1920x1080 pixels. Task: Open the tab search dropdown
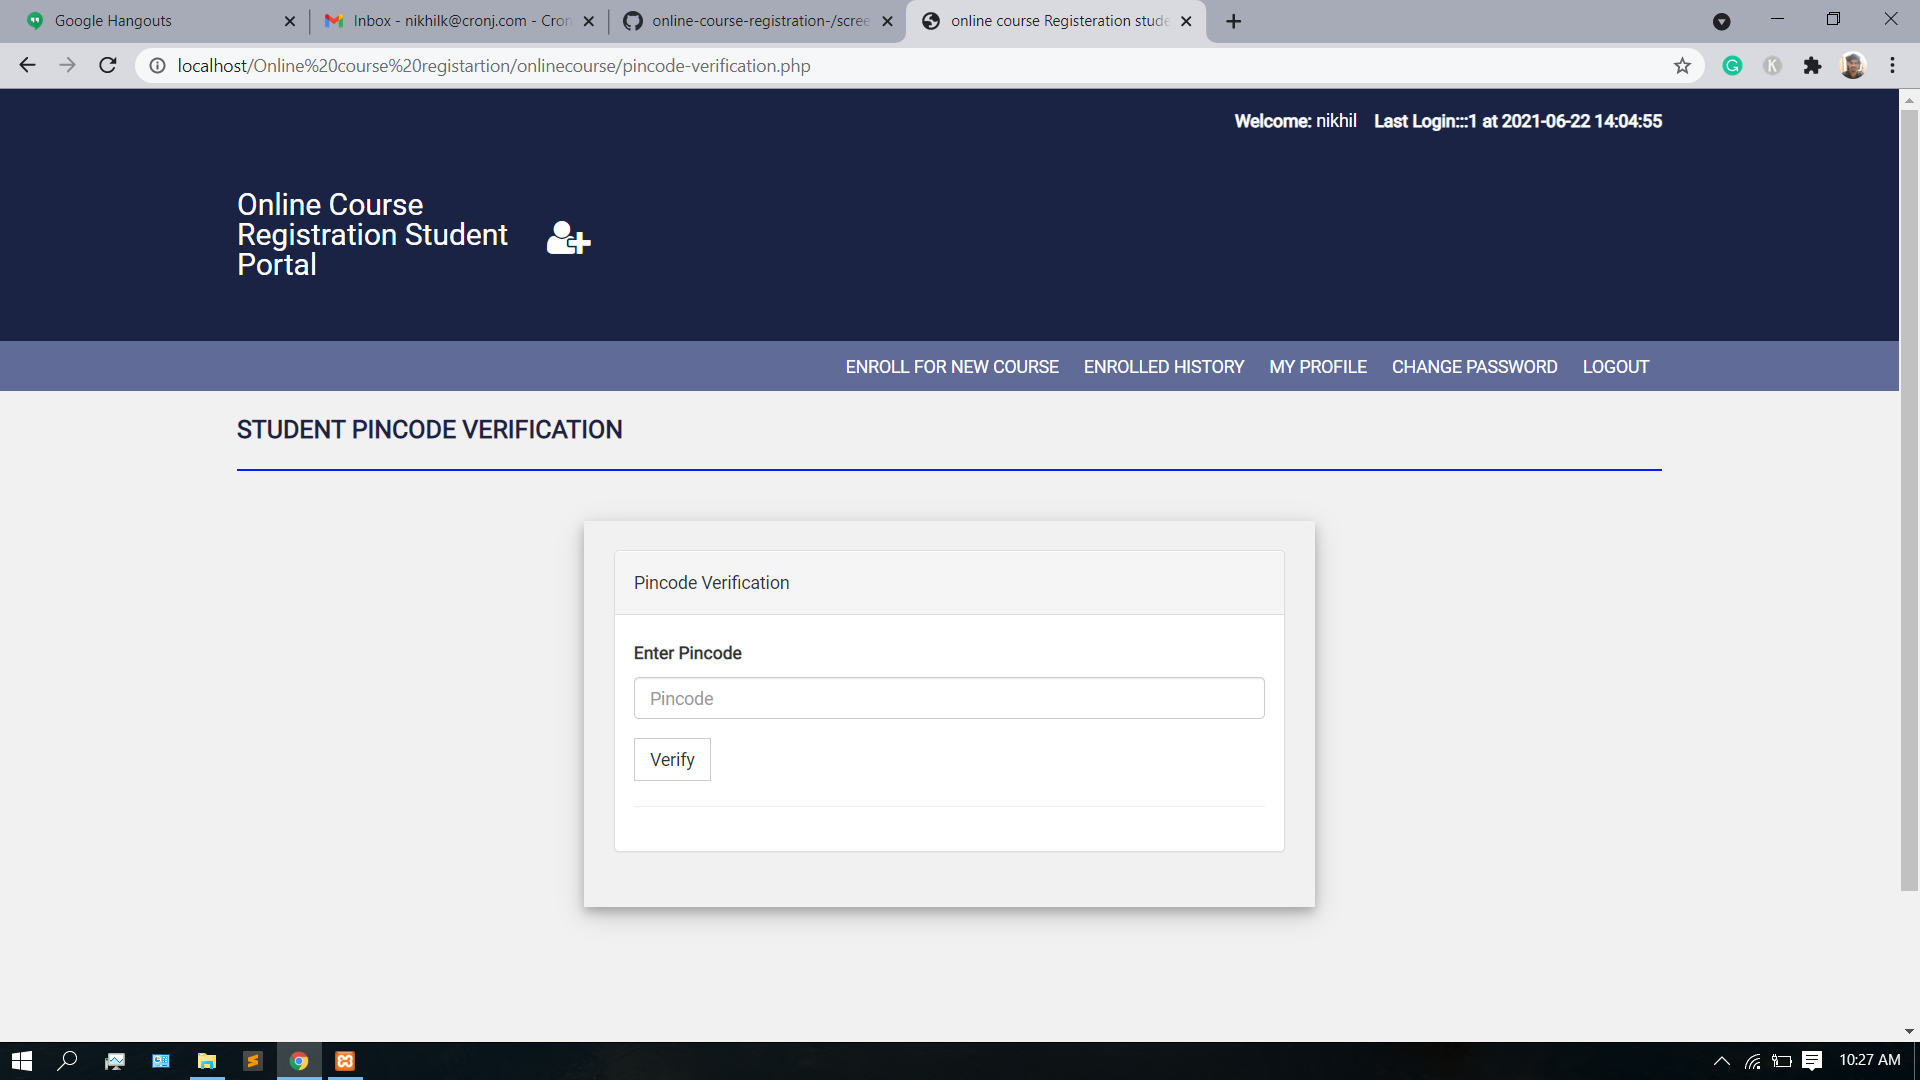1721,21
